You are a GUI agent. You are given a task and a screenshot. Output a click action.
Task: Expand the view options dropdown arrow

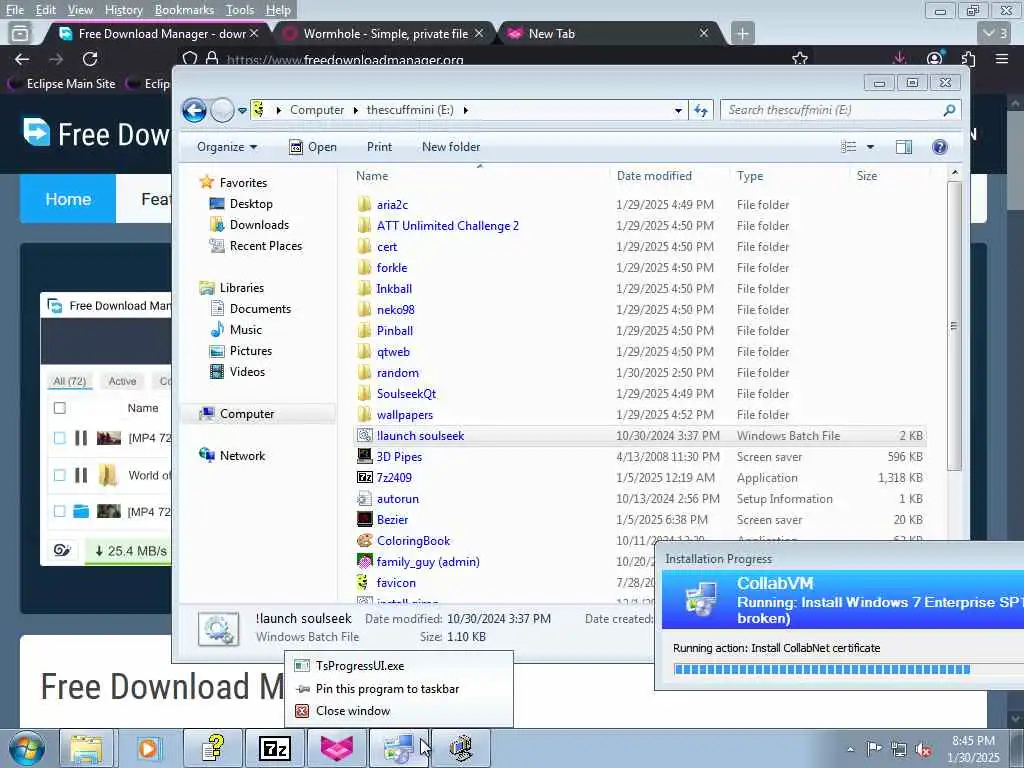pos(870,147)
